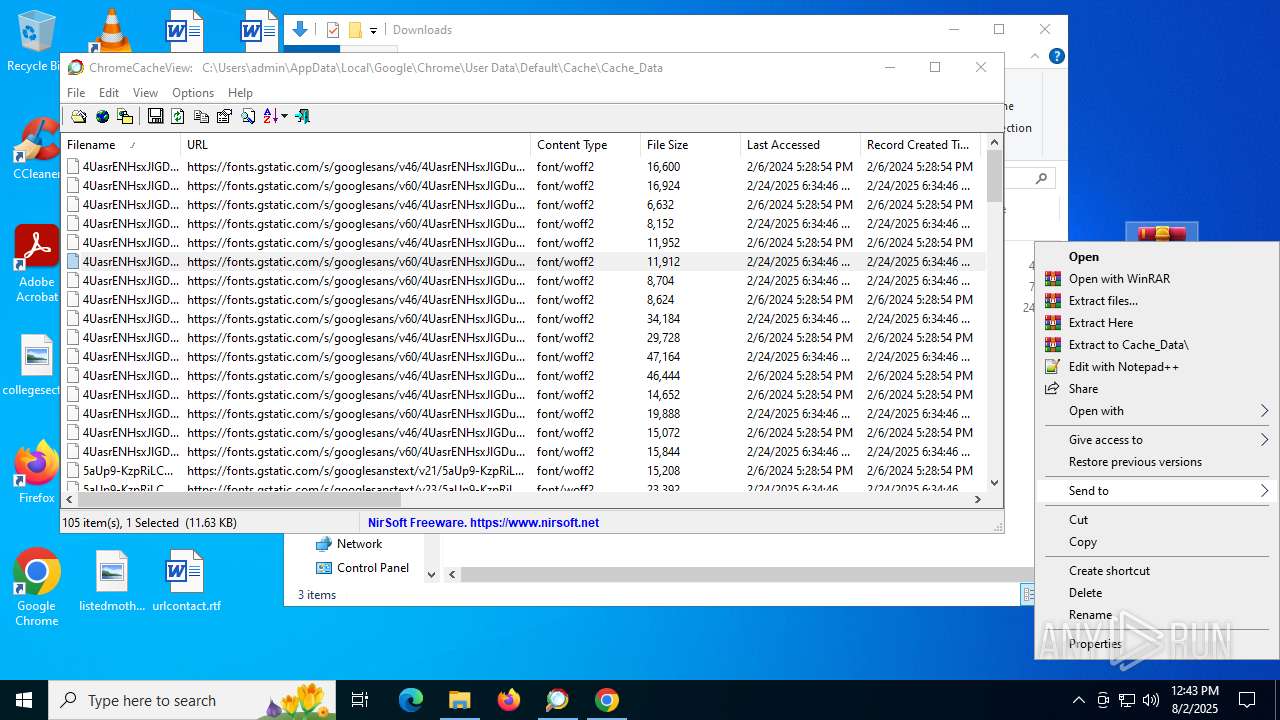1280x720 pixels.
Task: Choose Share in the context menu
Action: click(1157, 389)
